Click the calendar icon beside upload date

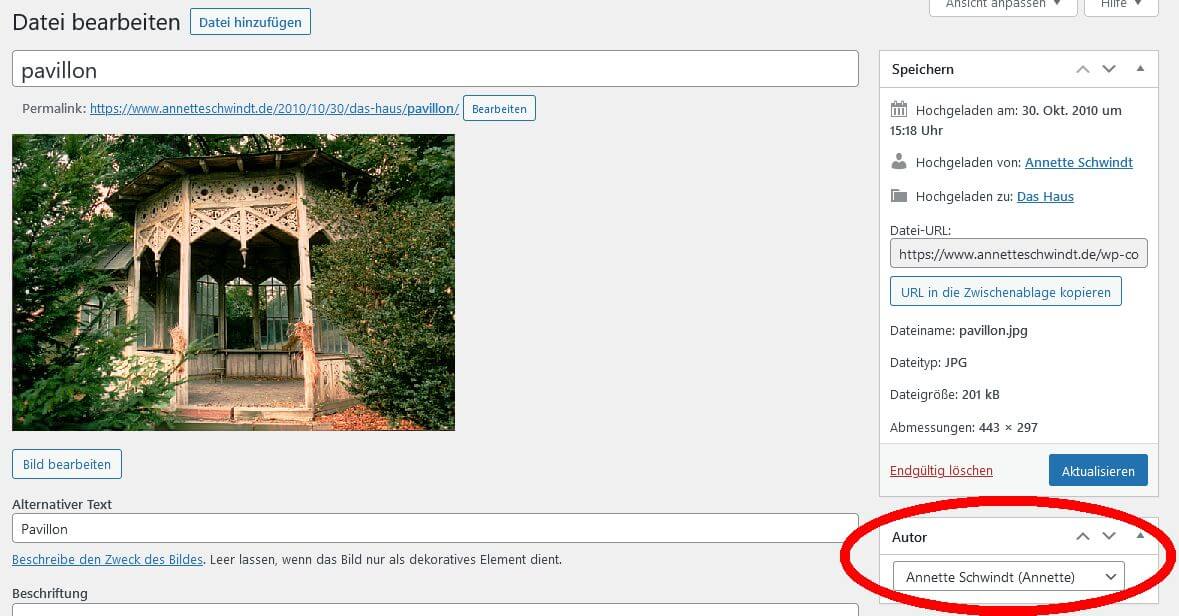pyautogui.click(x=899, y=109)
